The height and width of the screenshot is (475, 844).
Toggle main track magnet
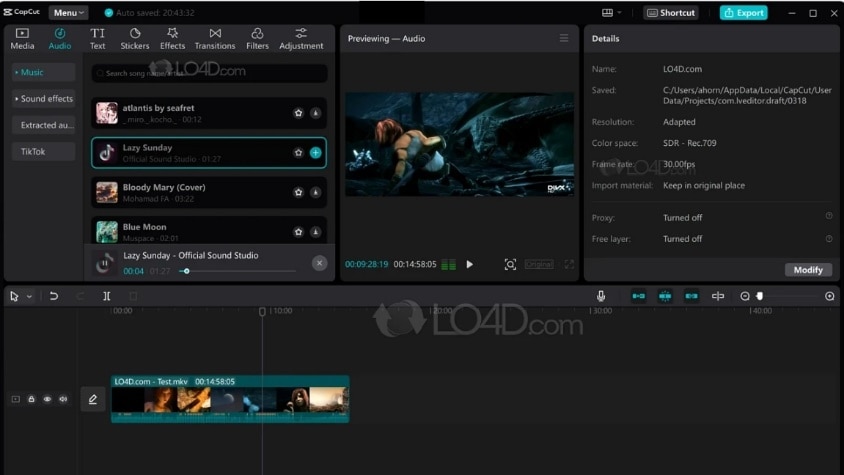click(638, 296)
